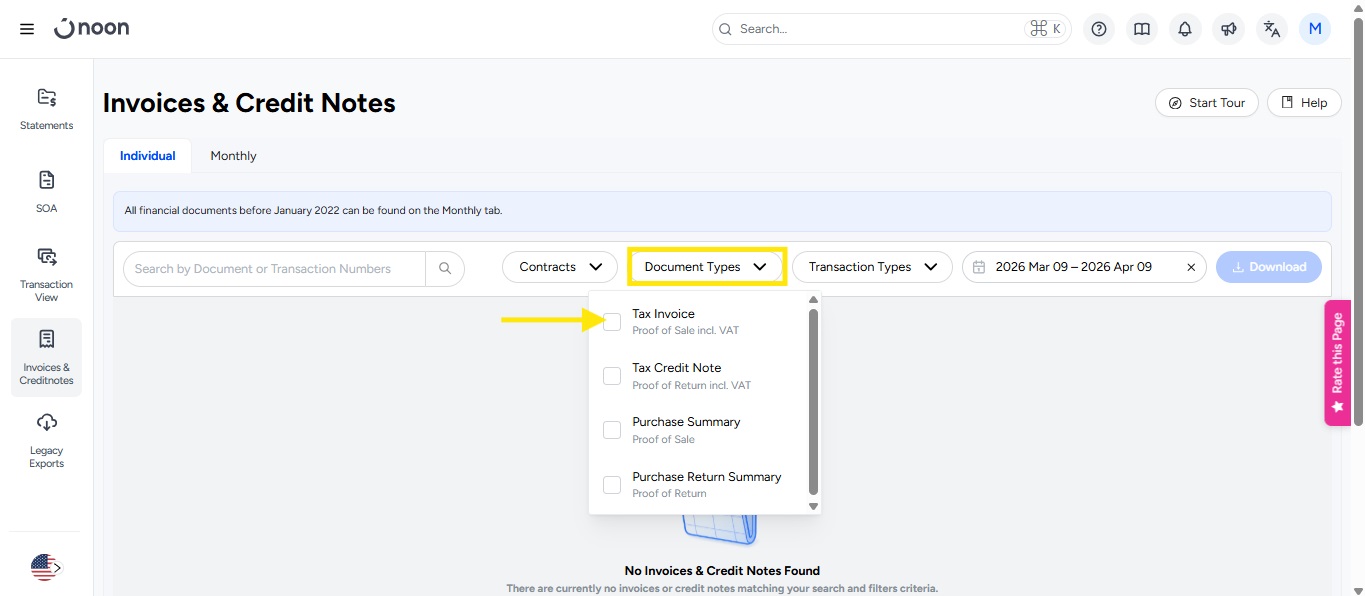Open Legacy Exports in sidebar
1365x596 pixels.
pos(46,440)
